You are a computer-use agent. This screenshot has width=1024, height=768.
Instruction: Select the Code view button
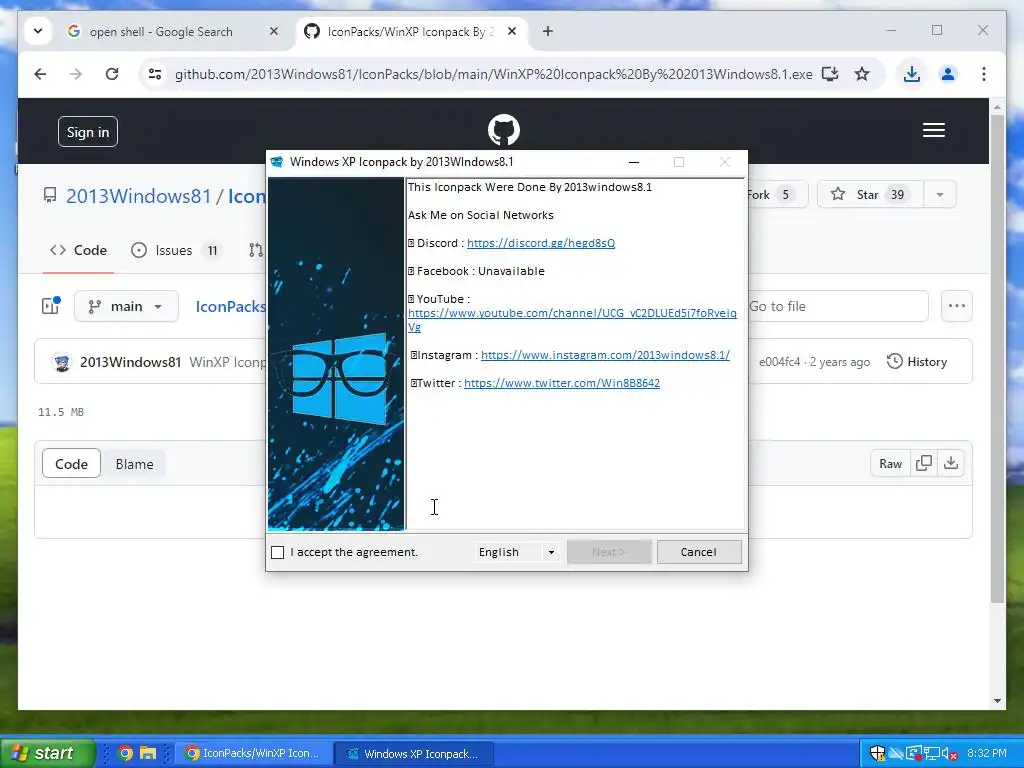pos(71,464)
